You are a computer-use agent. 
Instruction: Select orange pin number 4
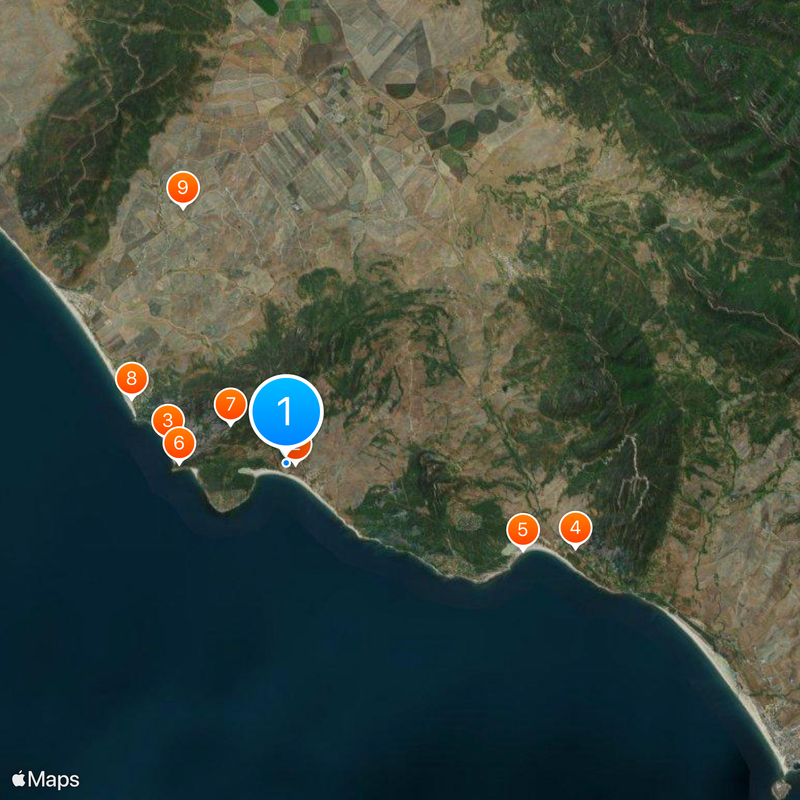pyautogui.click(x=576, y=528)
